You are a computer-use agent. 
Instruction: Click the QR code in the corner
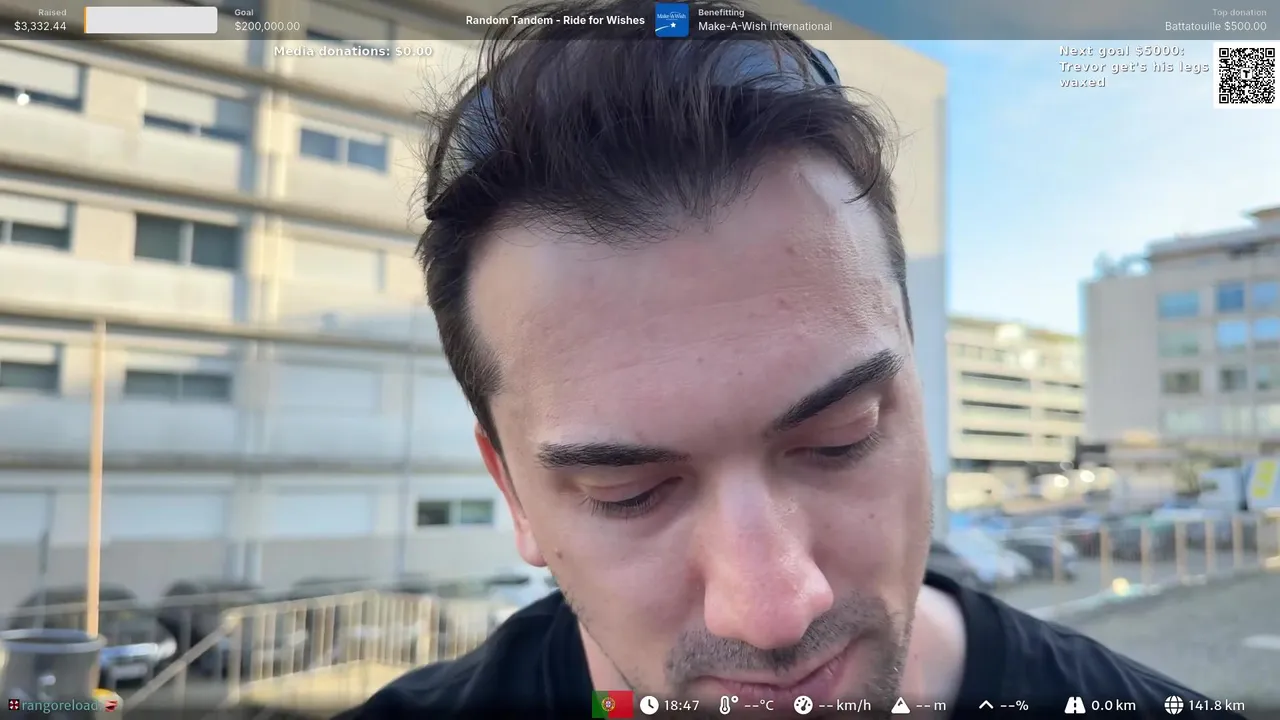click(1247, 75)
